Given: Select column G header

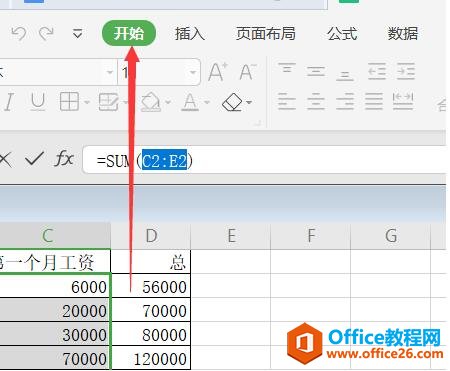Looking at the screenshot, I should [391, 236].
